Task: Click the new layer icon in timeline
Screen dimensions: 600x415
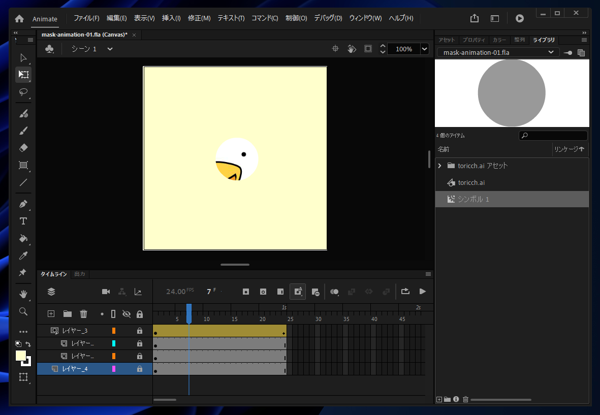Action: pos(51,313)
